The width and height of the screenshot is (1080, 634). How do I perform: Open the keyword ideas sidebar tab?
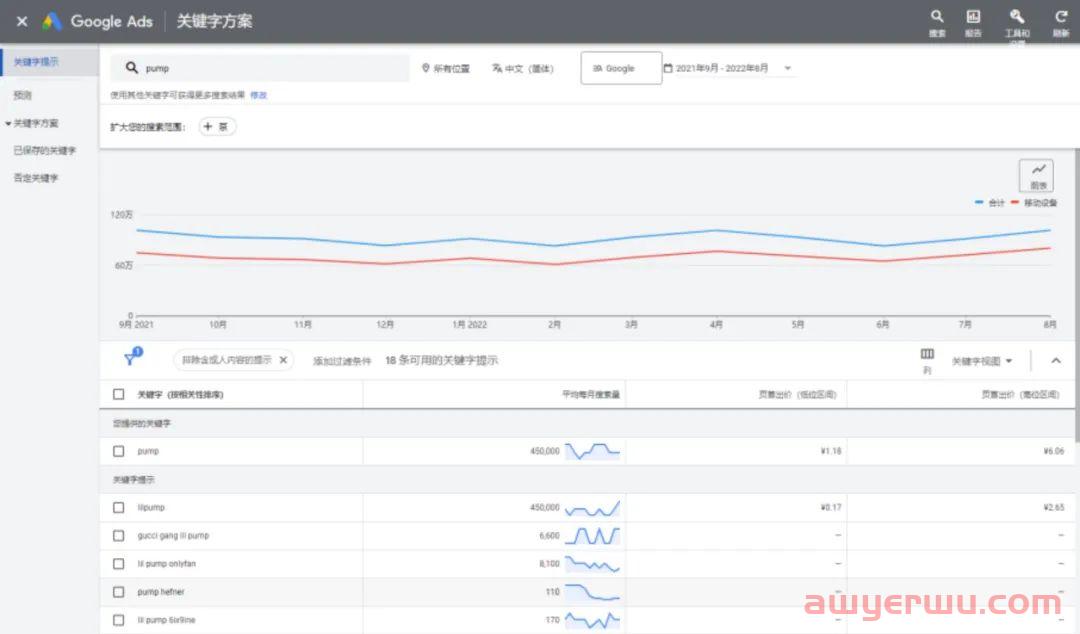(50, 62)
